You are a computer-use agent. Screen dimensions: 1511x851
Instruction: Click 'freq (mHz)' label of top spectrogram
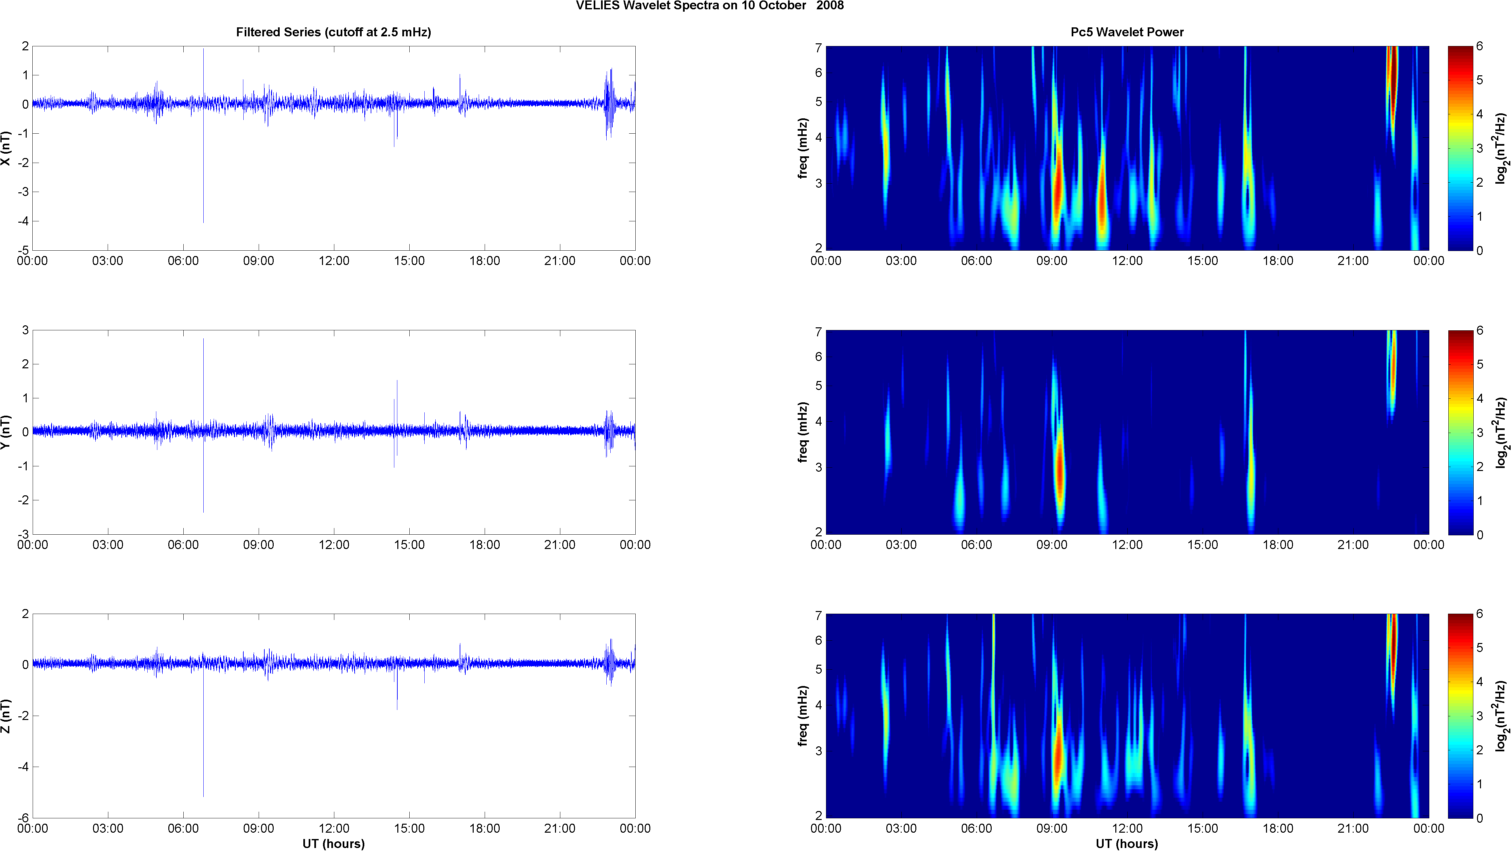point(803,148)
